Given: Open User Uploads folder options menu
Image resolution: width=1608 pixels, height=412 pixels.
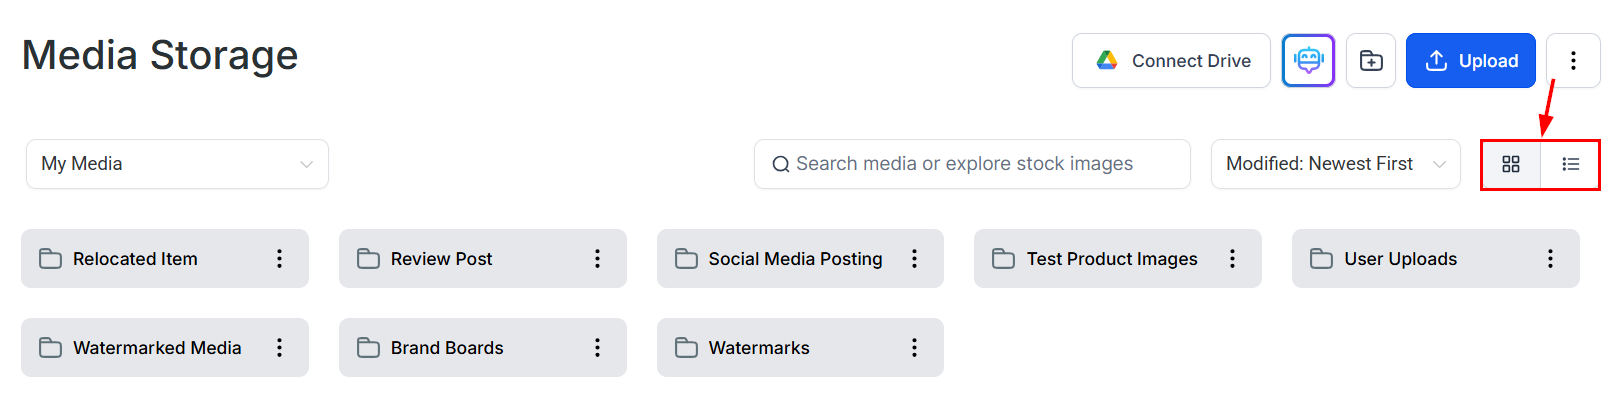Looking at the screenshot, I should coord(1550,259).
